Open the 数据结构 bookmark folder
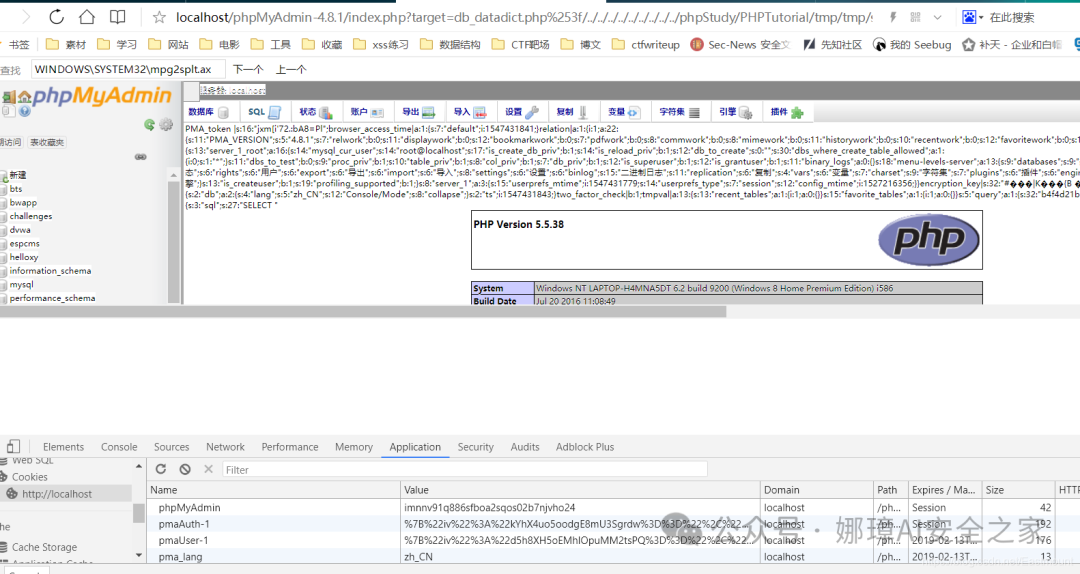Image resolution: width=1080 pixels, height=574 pixels. point(450,45)
